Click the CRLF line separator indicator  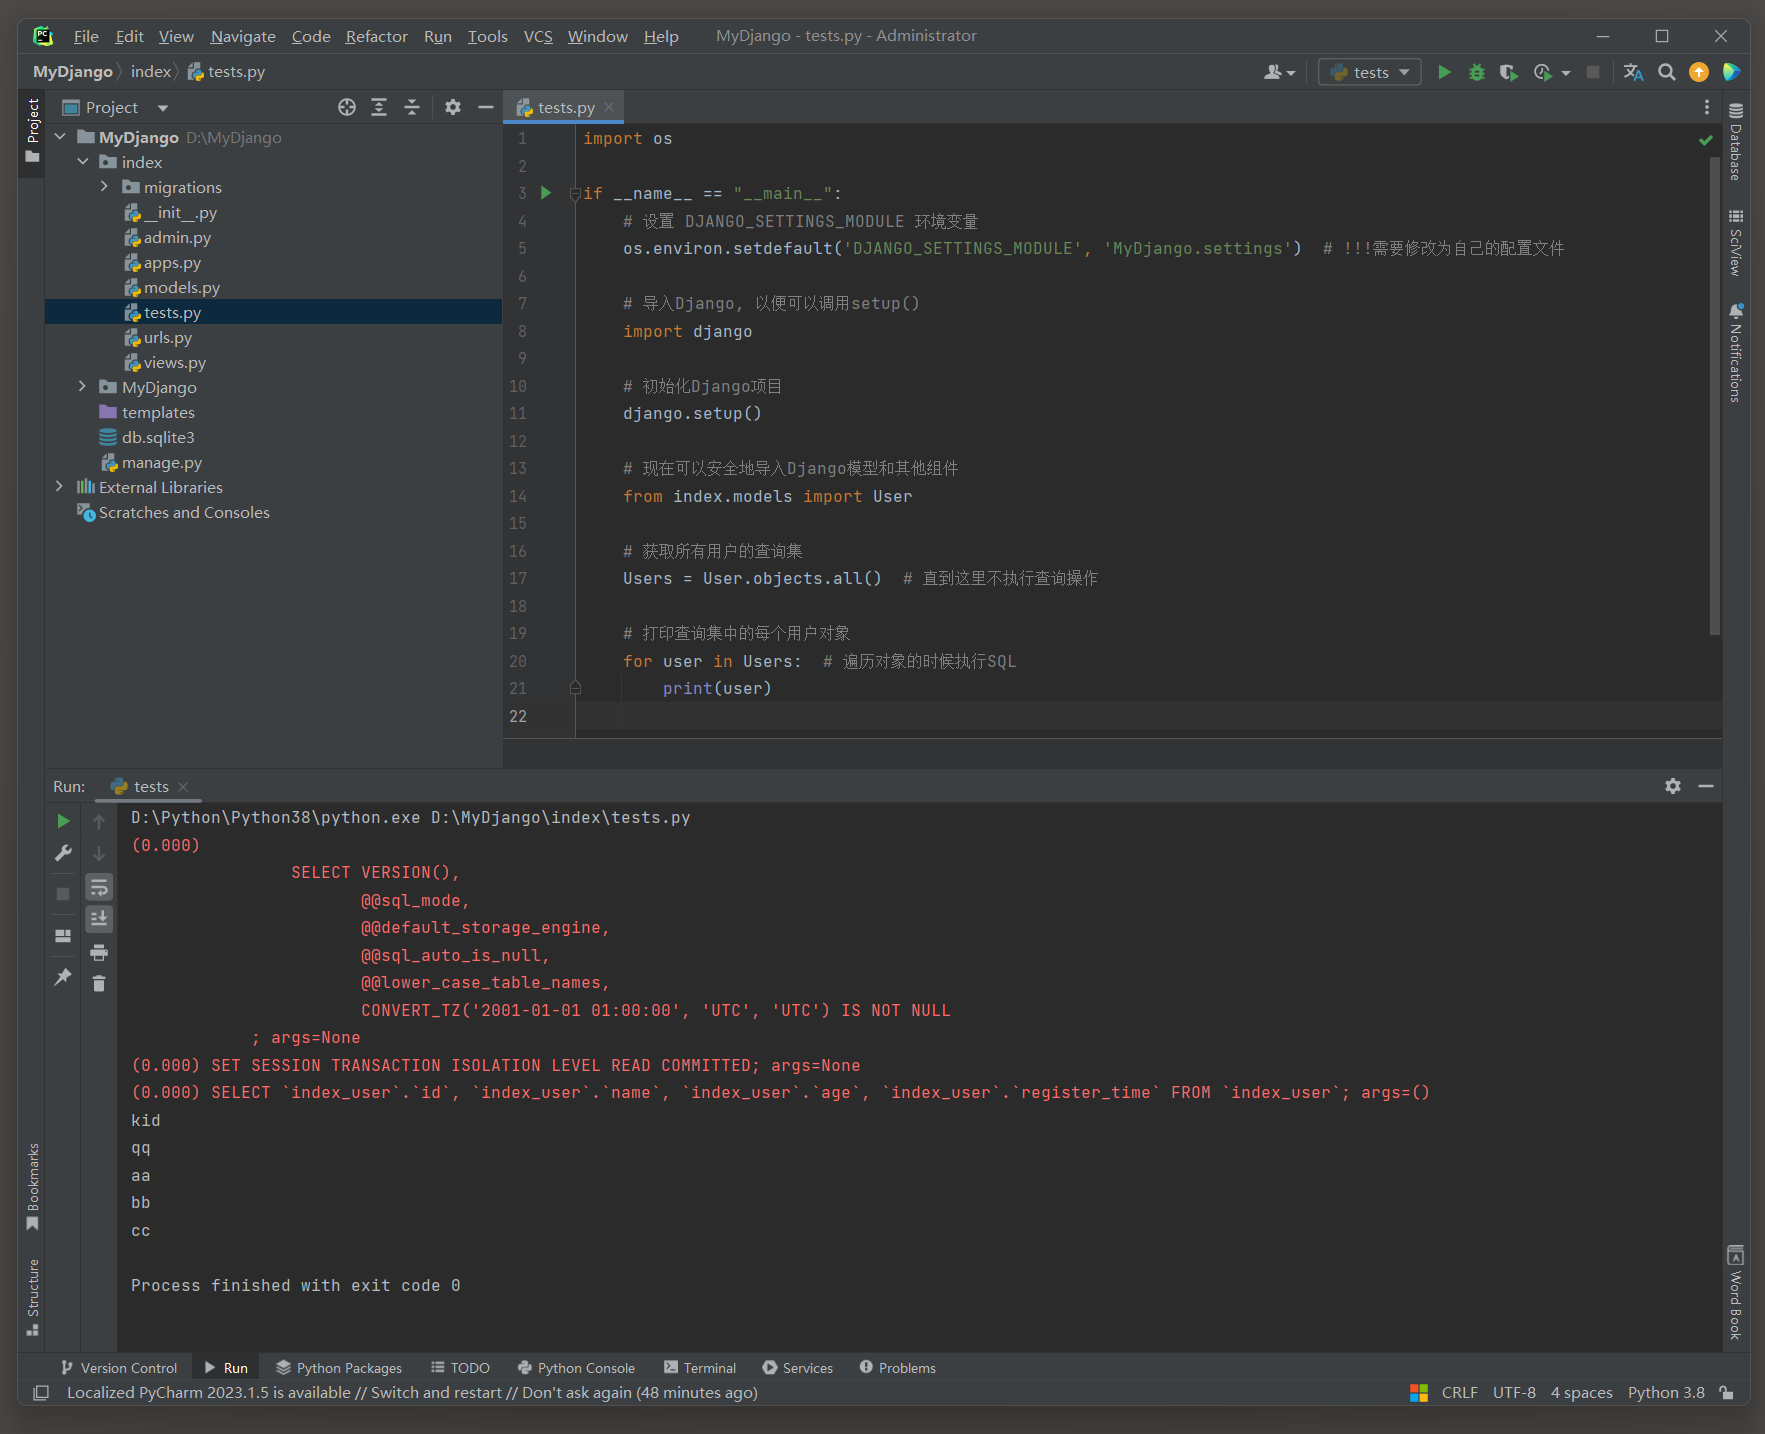coord(1459,1392)
